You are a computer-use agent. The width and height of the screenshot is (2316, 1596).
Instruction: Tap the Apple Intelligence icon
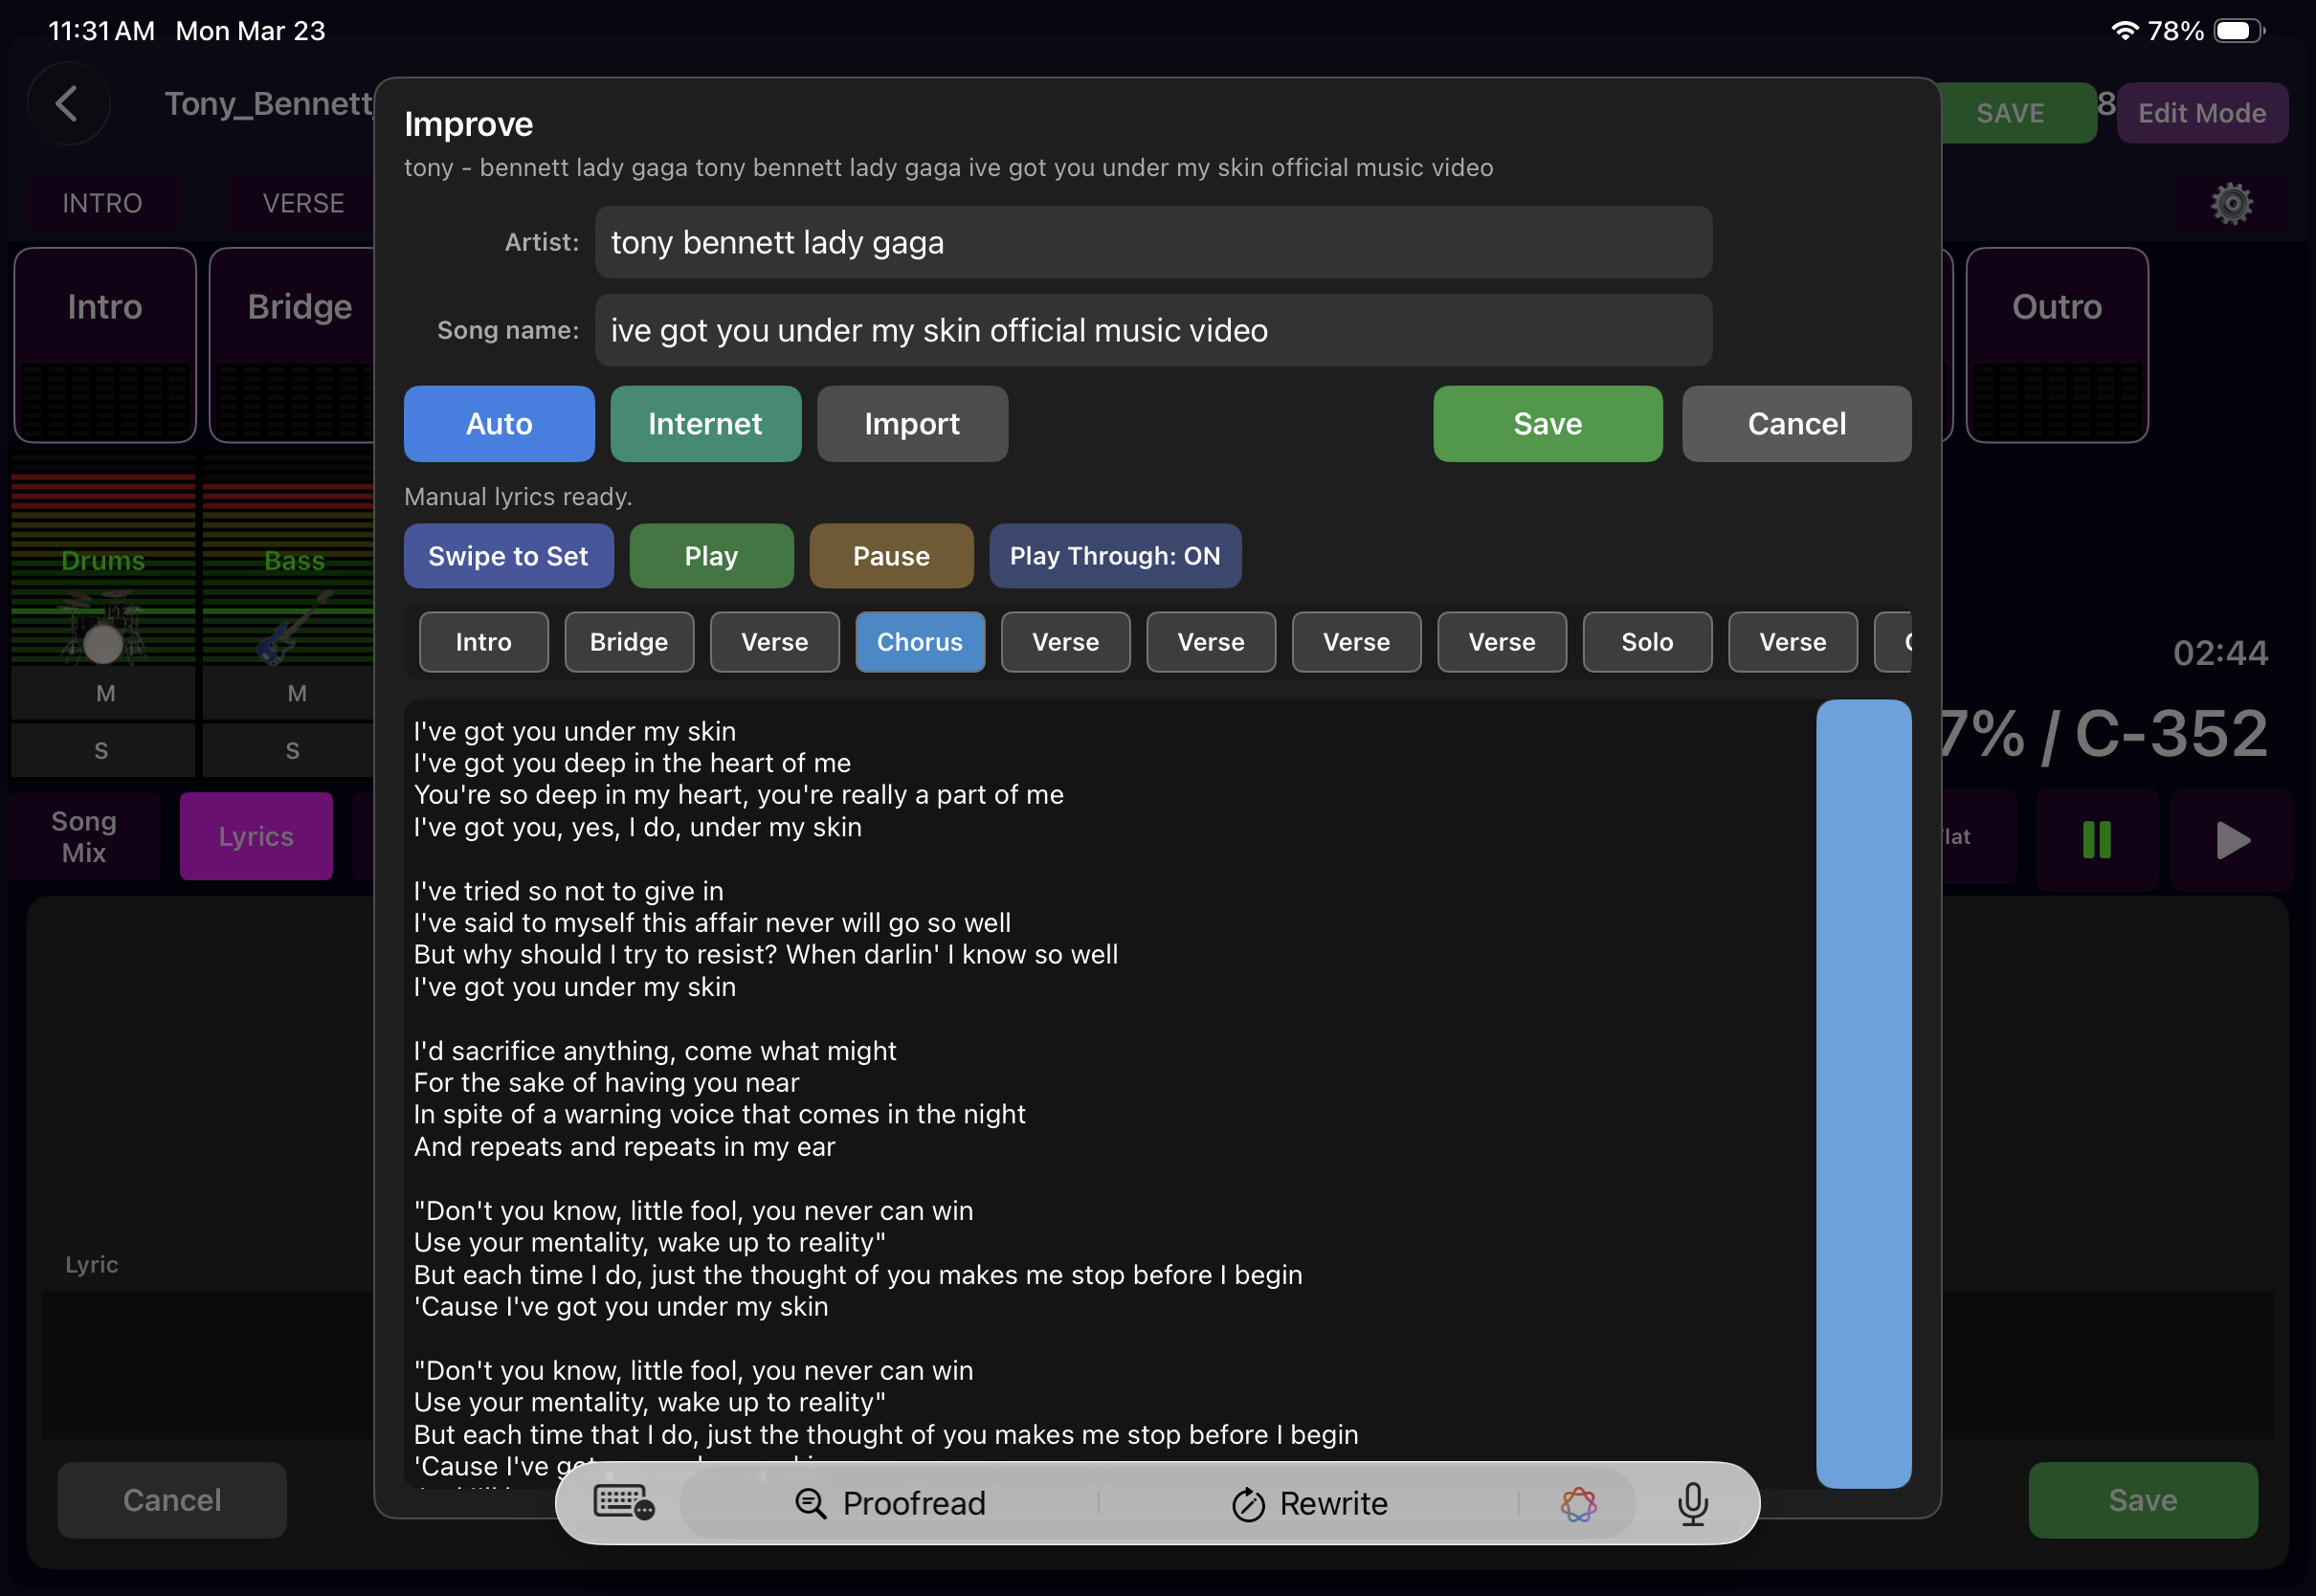click(1578, 1502)
